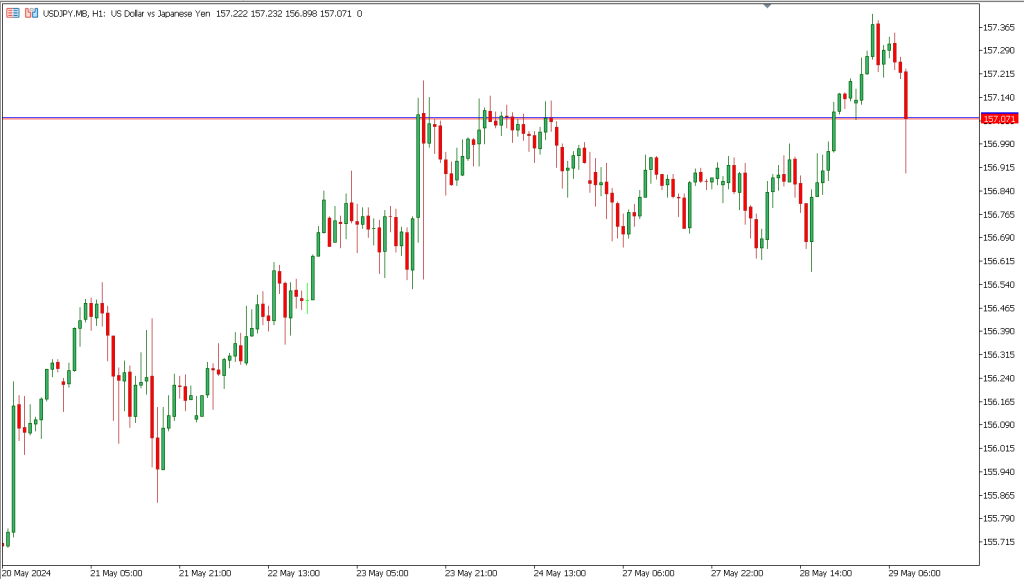Click the red current price tag 157.071
The image size is (1024, 579).
coord(999,119)
